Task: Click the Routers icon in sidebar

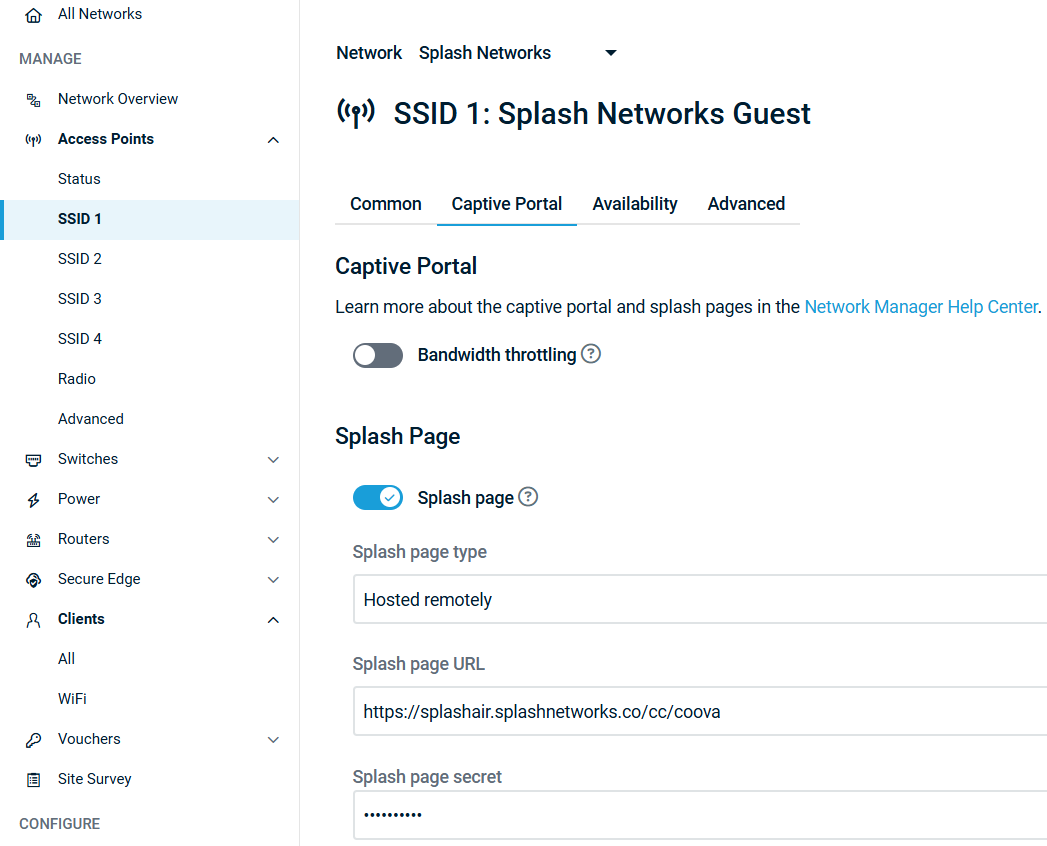Action: pyautogui.click(x=33, y=540)
